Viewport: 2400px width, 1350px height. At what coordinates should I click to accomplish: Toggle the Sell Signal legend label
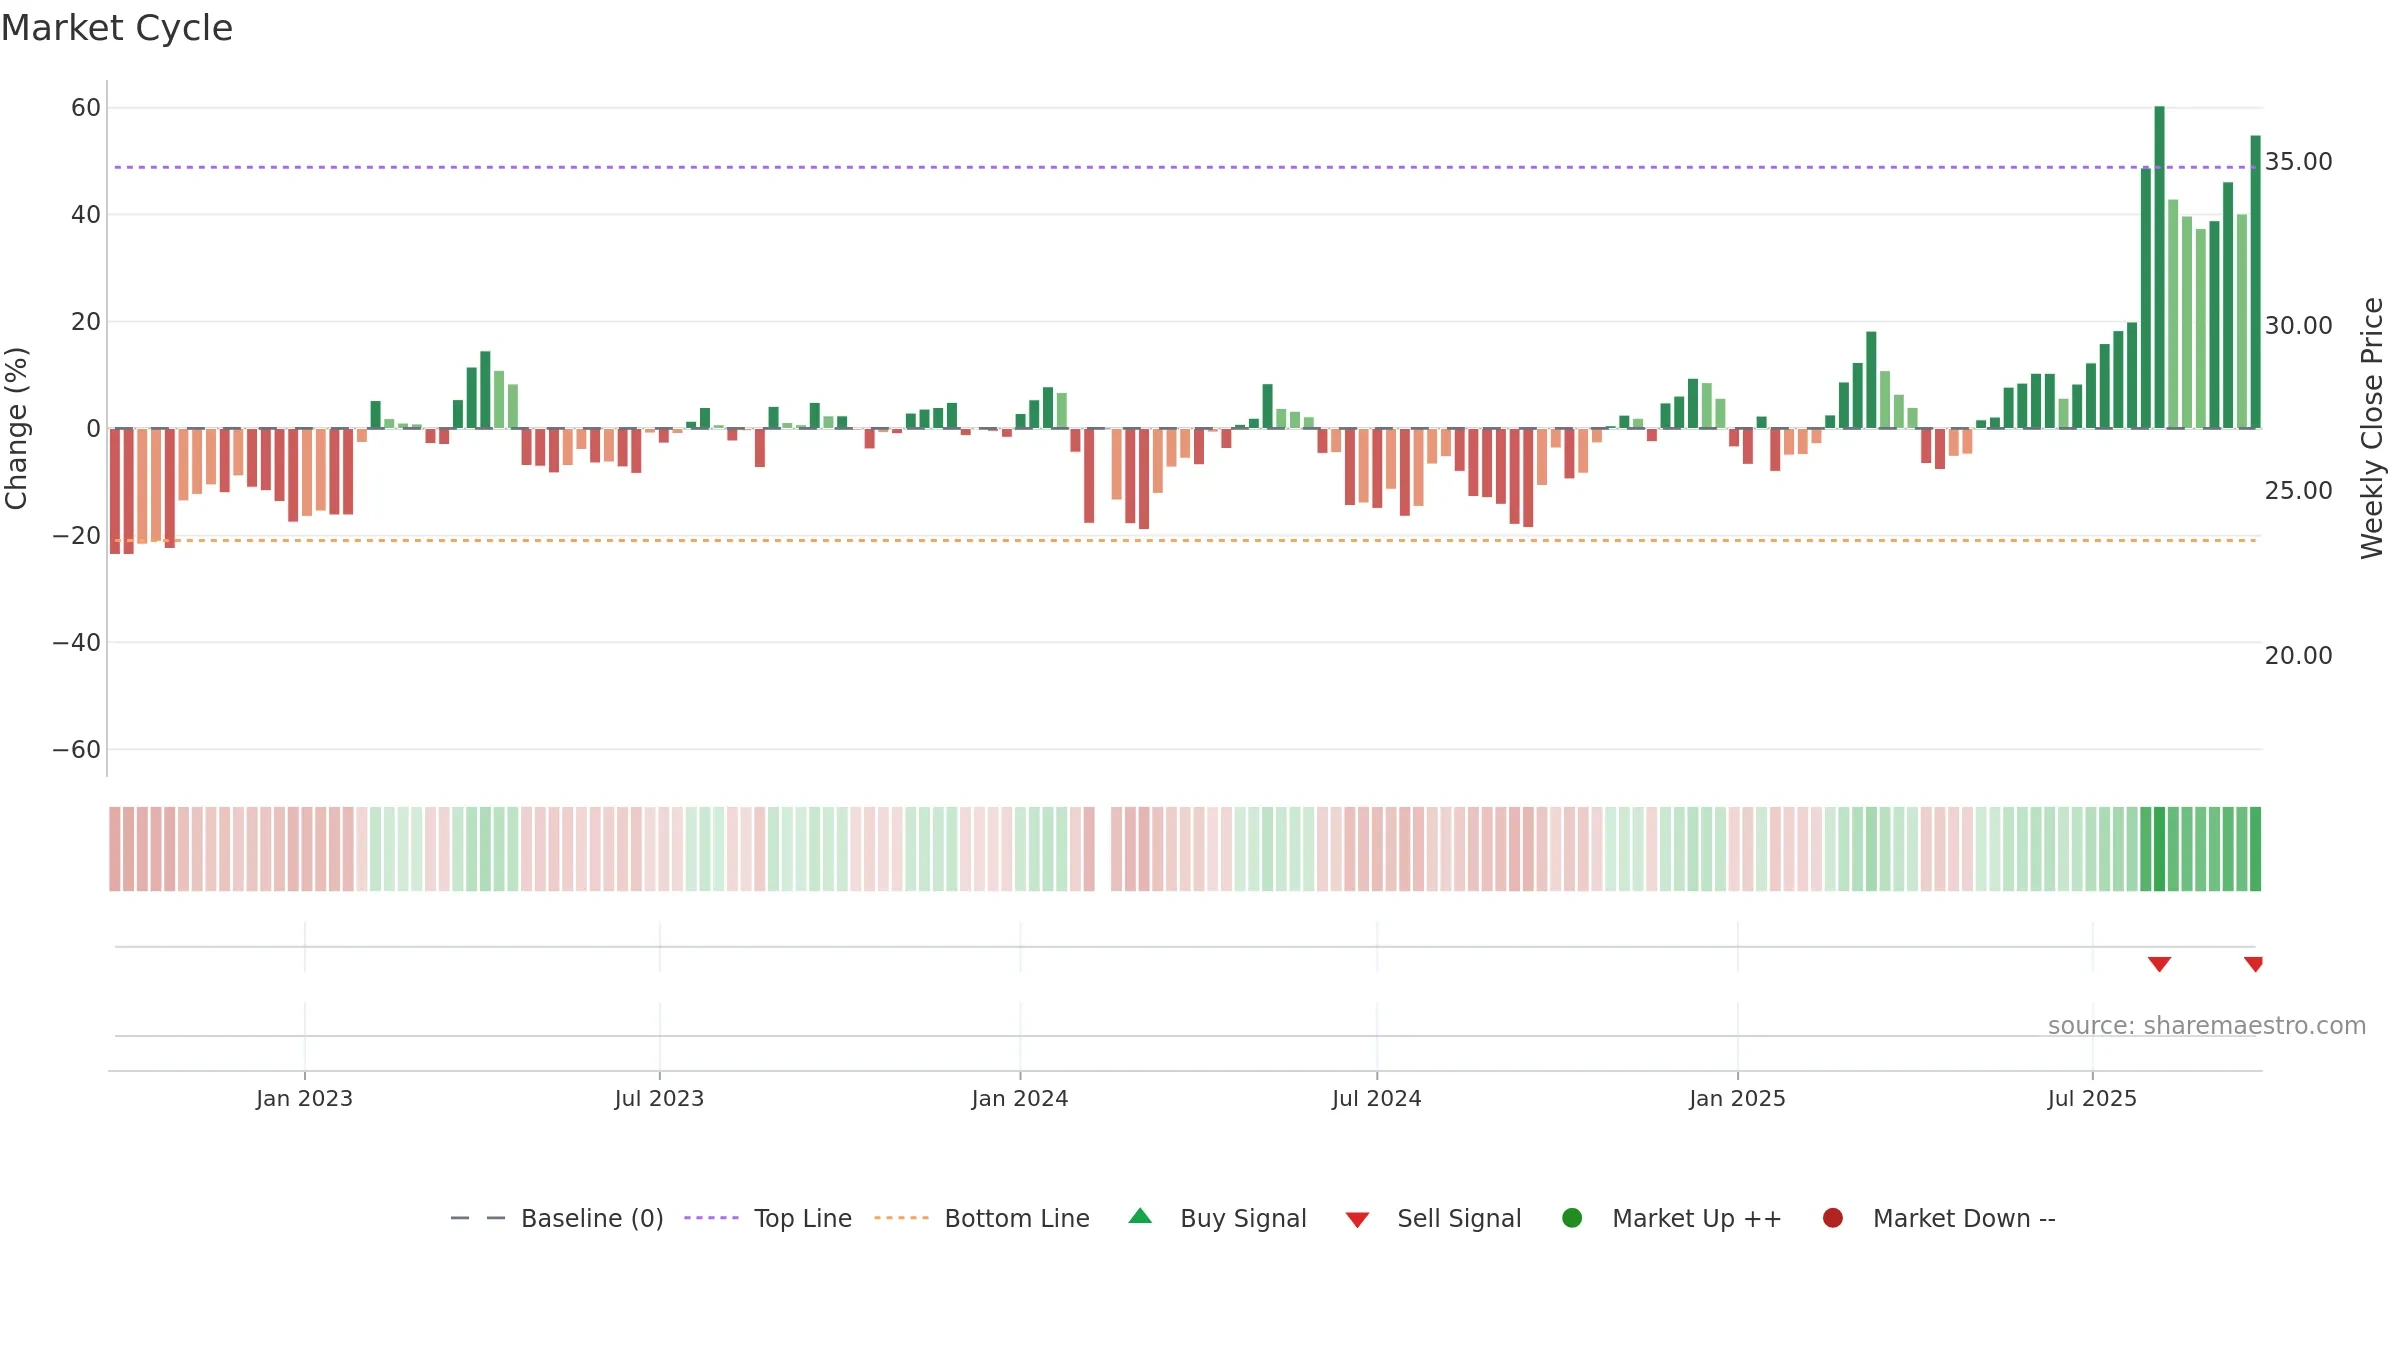pyautogui.click(x=1459, y=1218)
